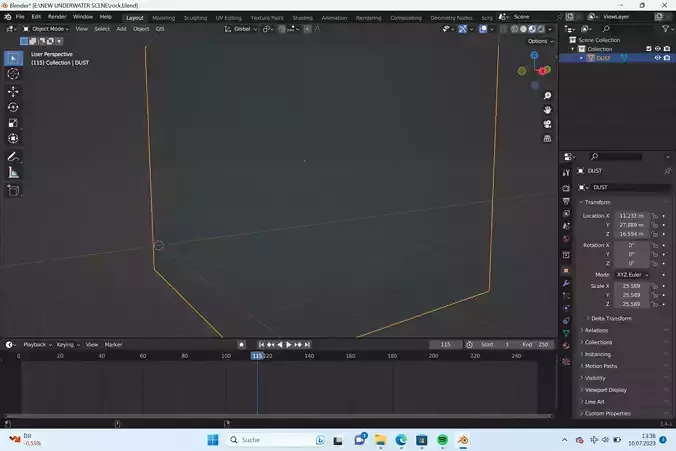Open the Object Mode dropdown

click(x=46, y=29)
